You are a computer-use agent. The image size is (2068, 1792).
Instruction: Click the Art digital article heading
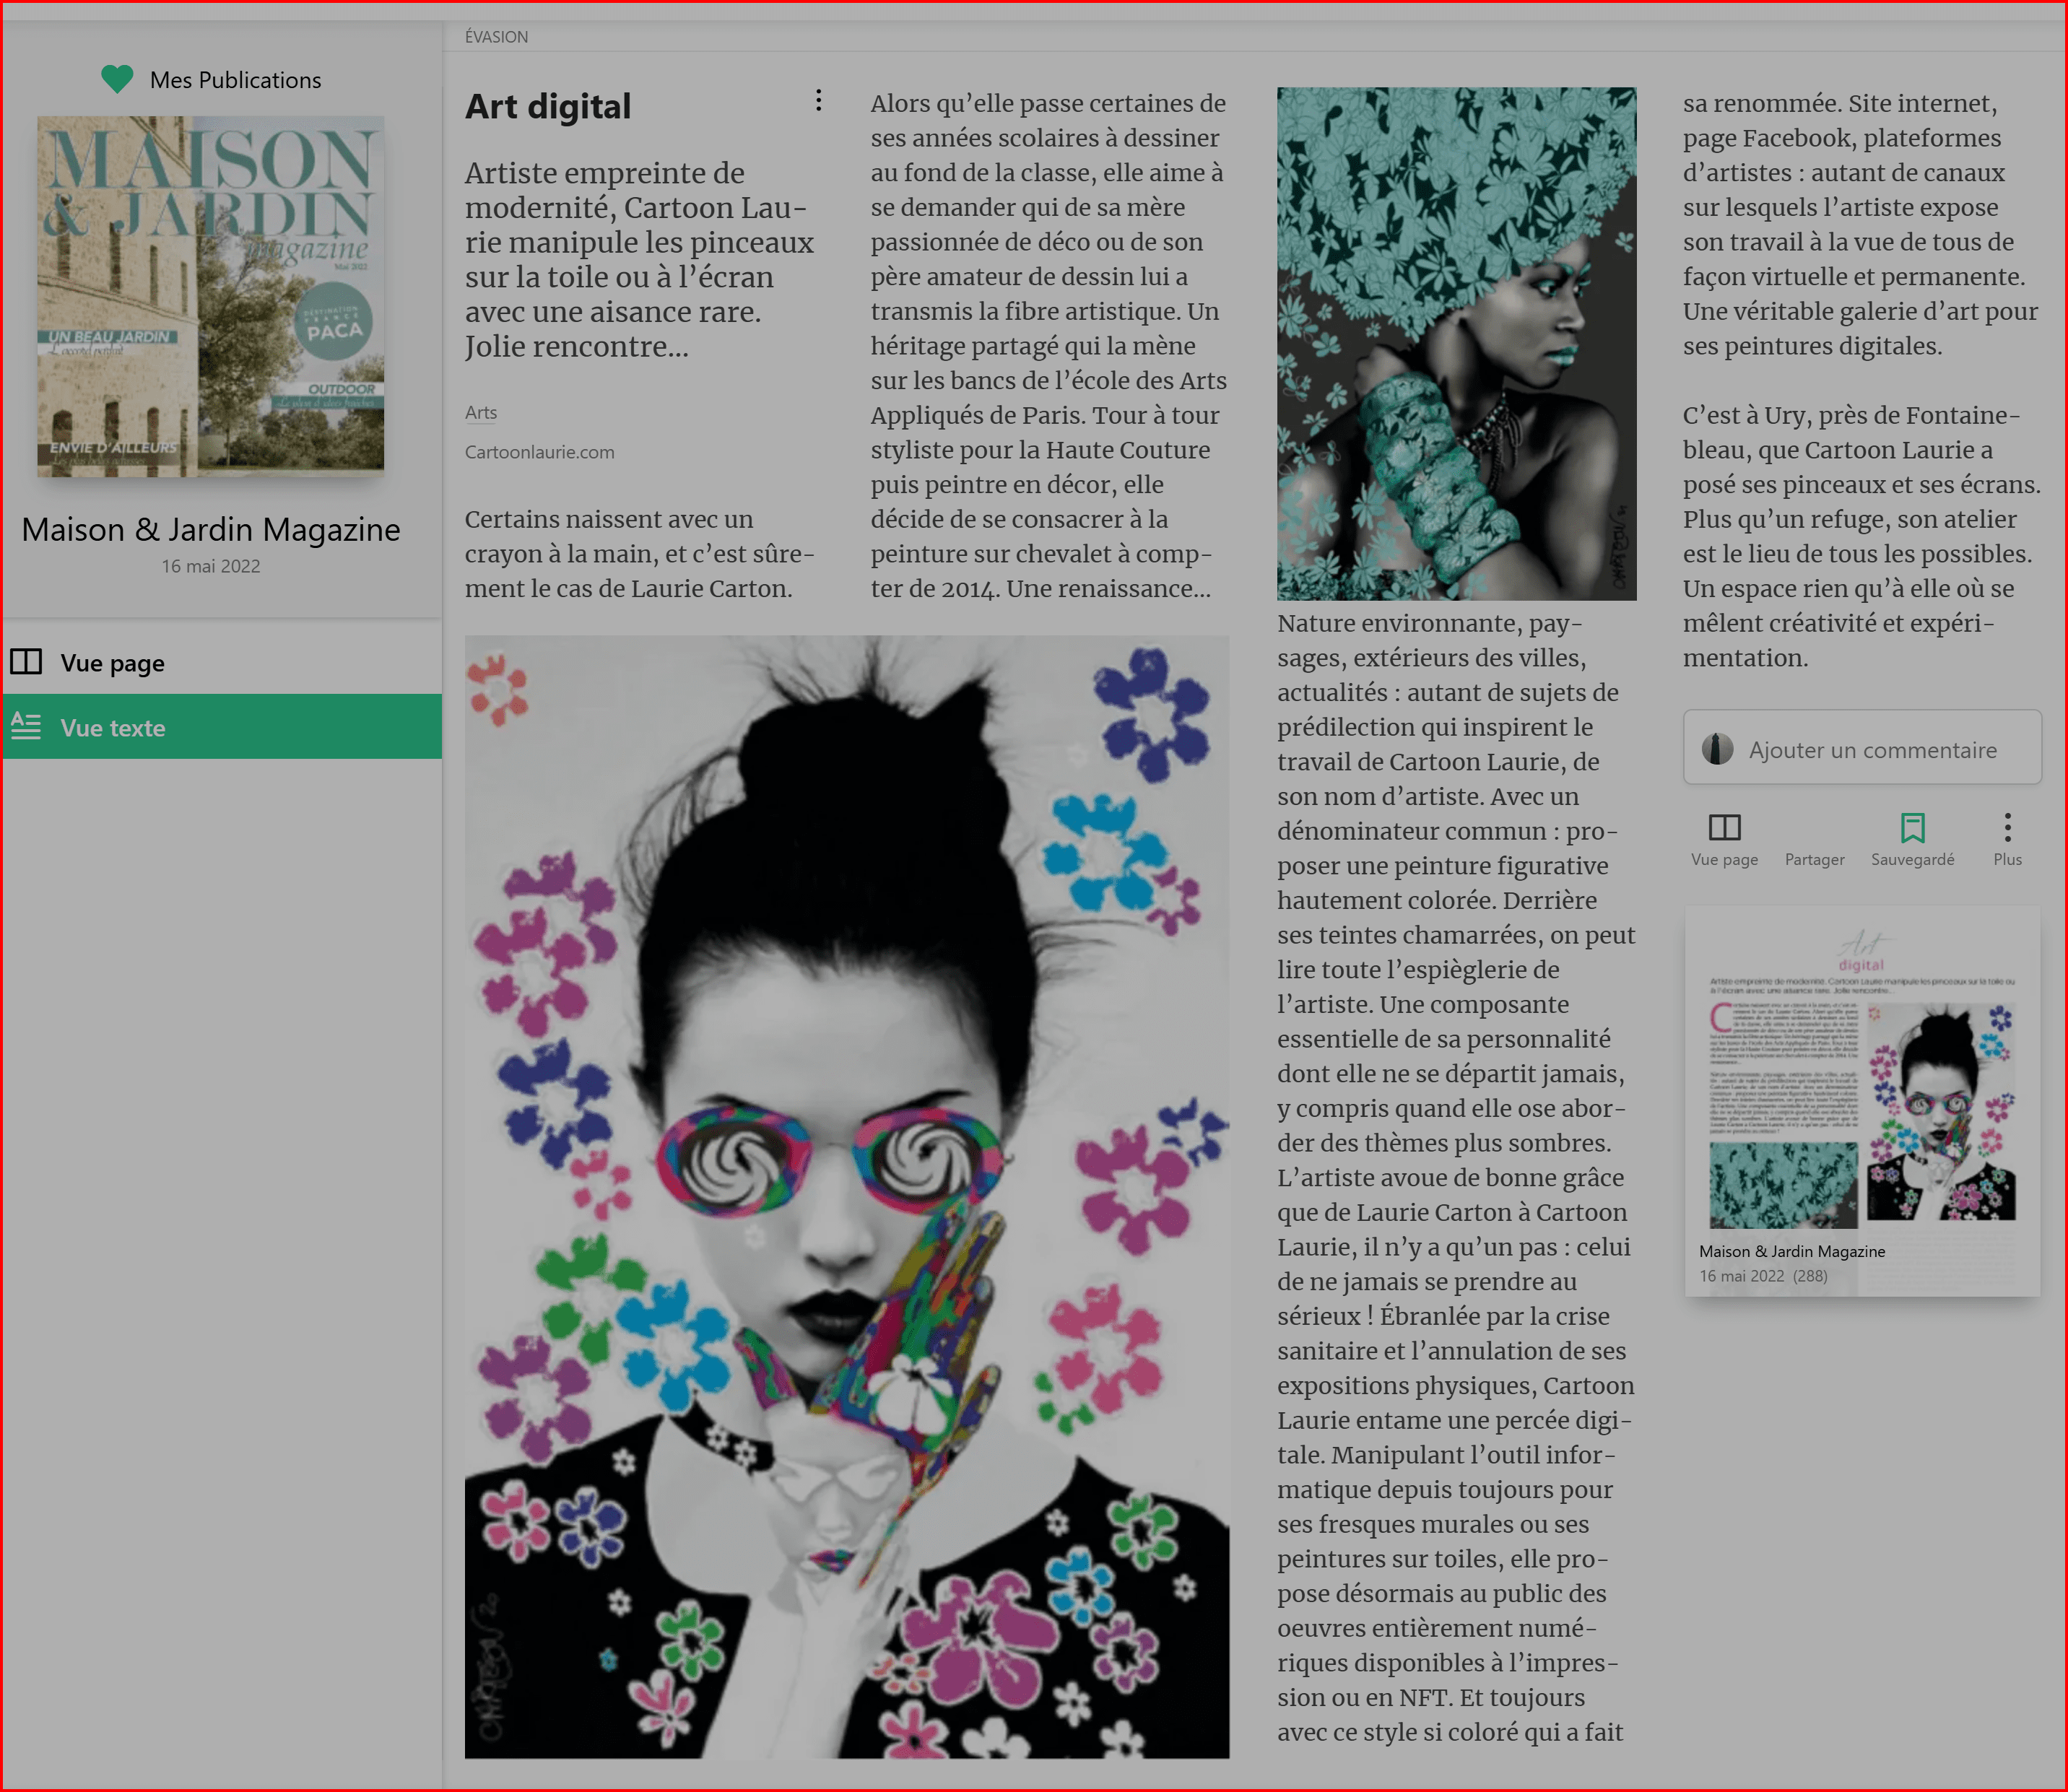click(x=548, y=107)
